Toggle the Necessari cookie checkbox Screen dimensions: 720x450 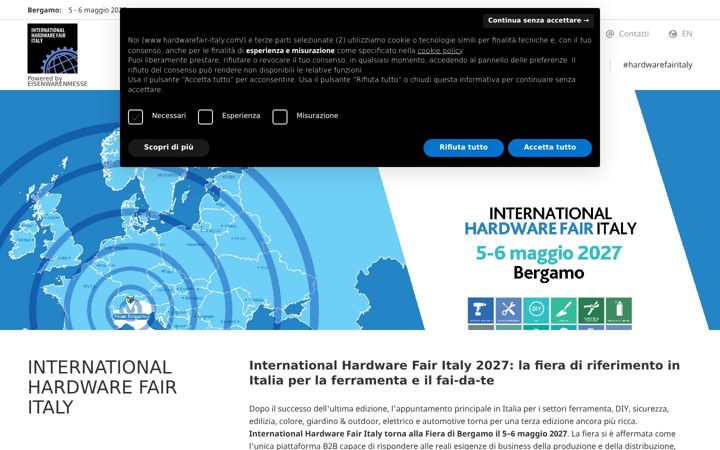point(135,117)
